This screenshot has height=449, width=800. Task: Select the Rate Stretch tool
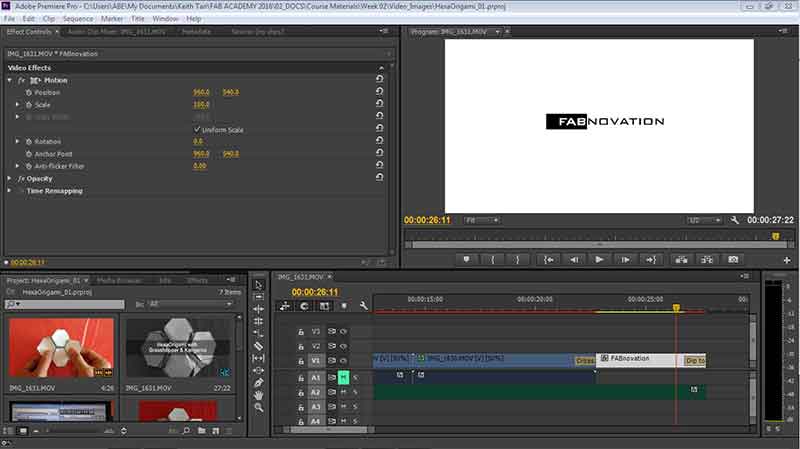tap(259, 334)
